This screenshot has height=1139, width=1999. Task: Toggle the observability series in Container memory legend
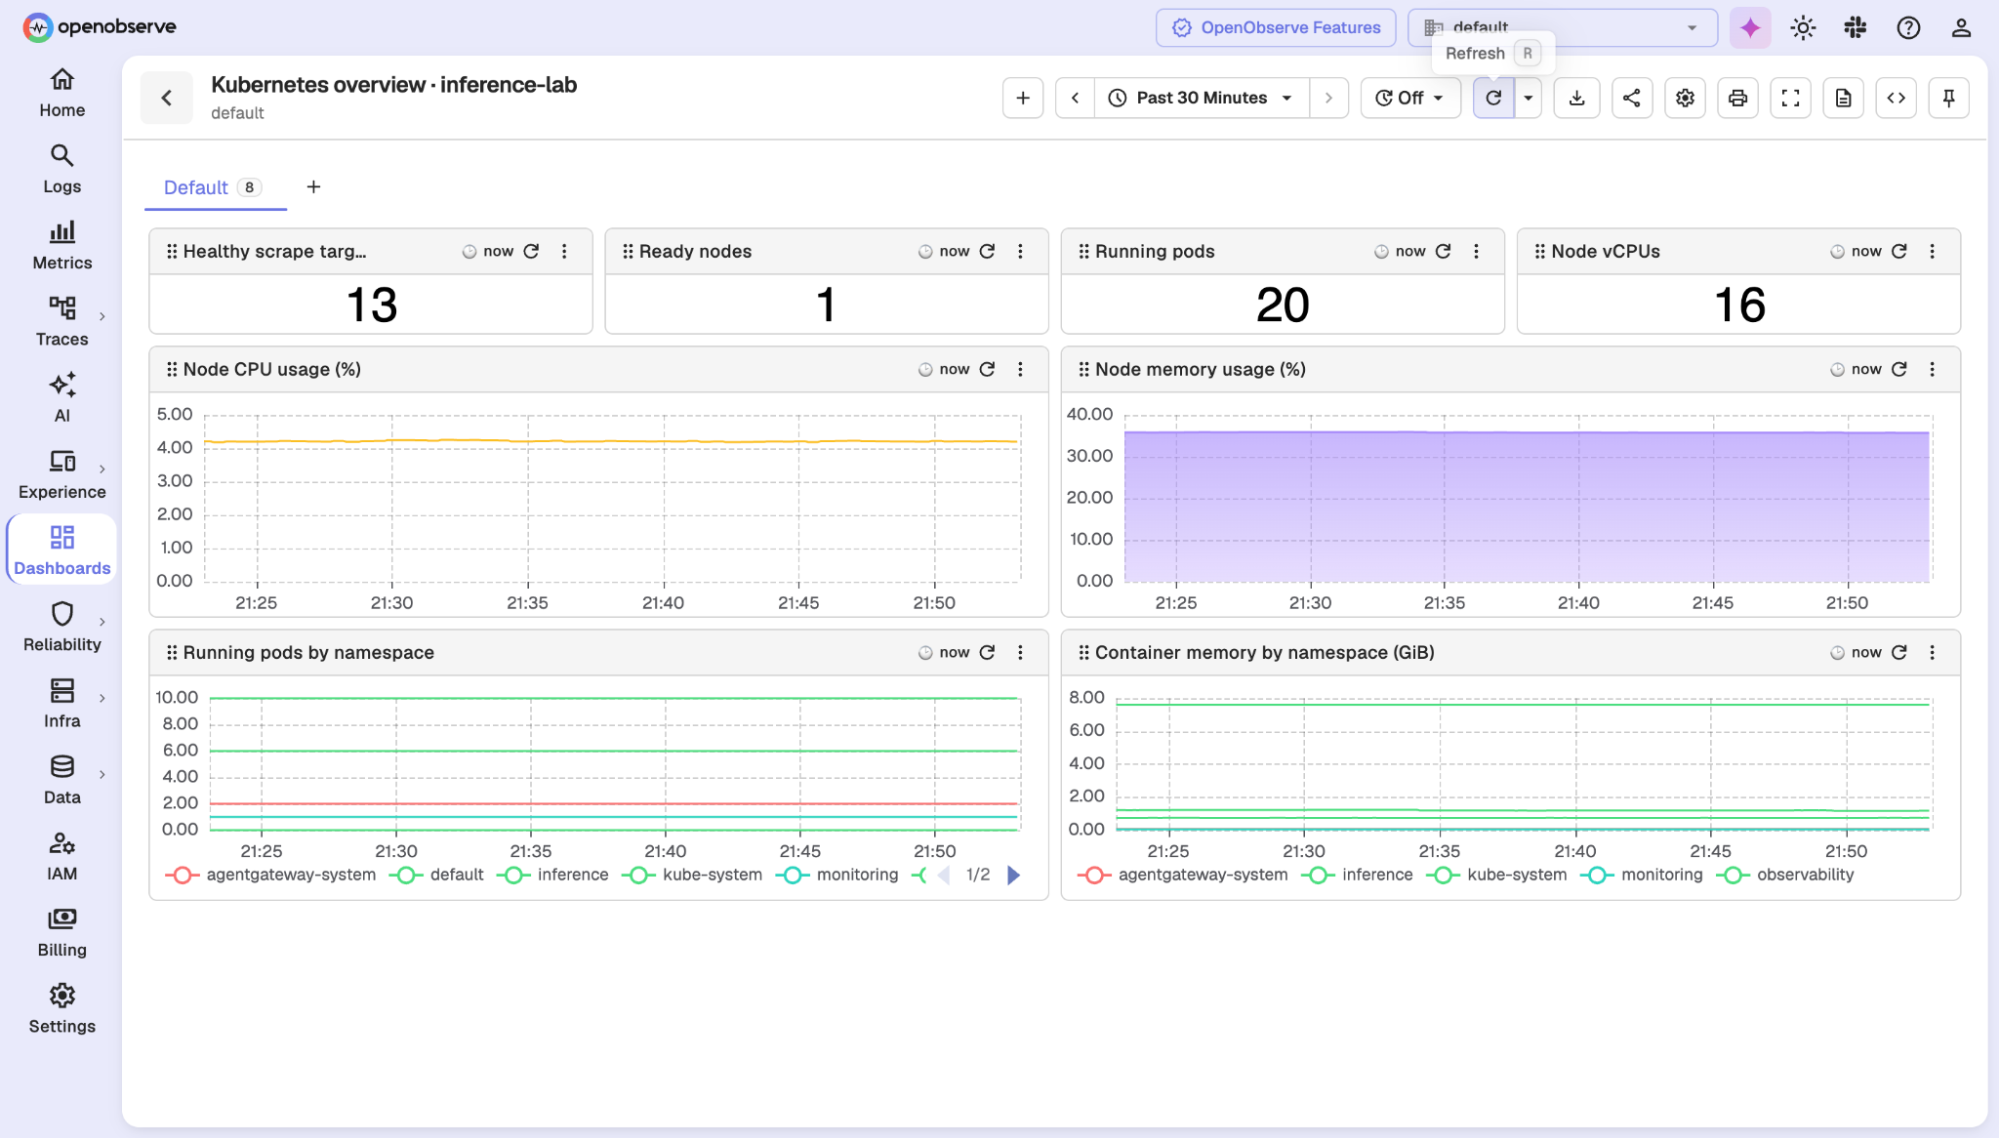1785,875
